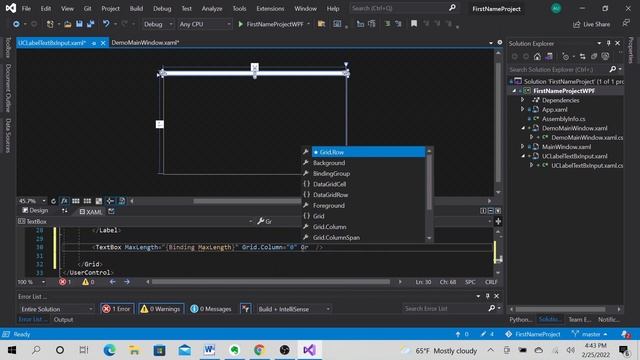Open the TextBox element navigation dropdown
The width and height of the screenshot is (640, 360).
click(x=136, y=221)
